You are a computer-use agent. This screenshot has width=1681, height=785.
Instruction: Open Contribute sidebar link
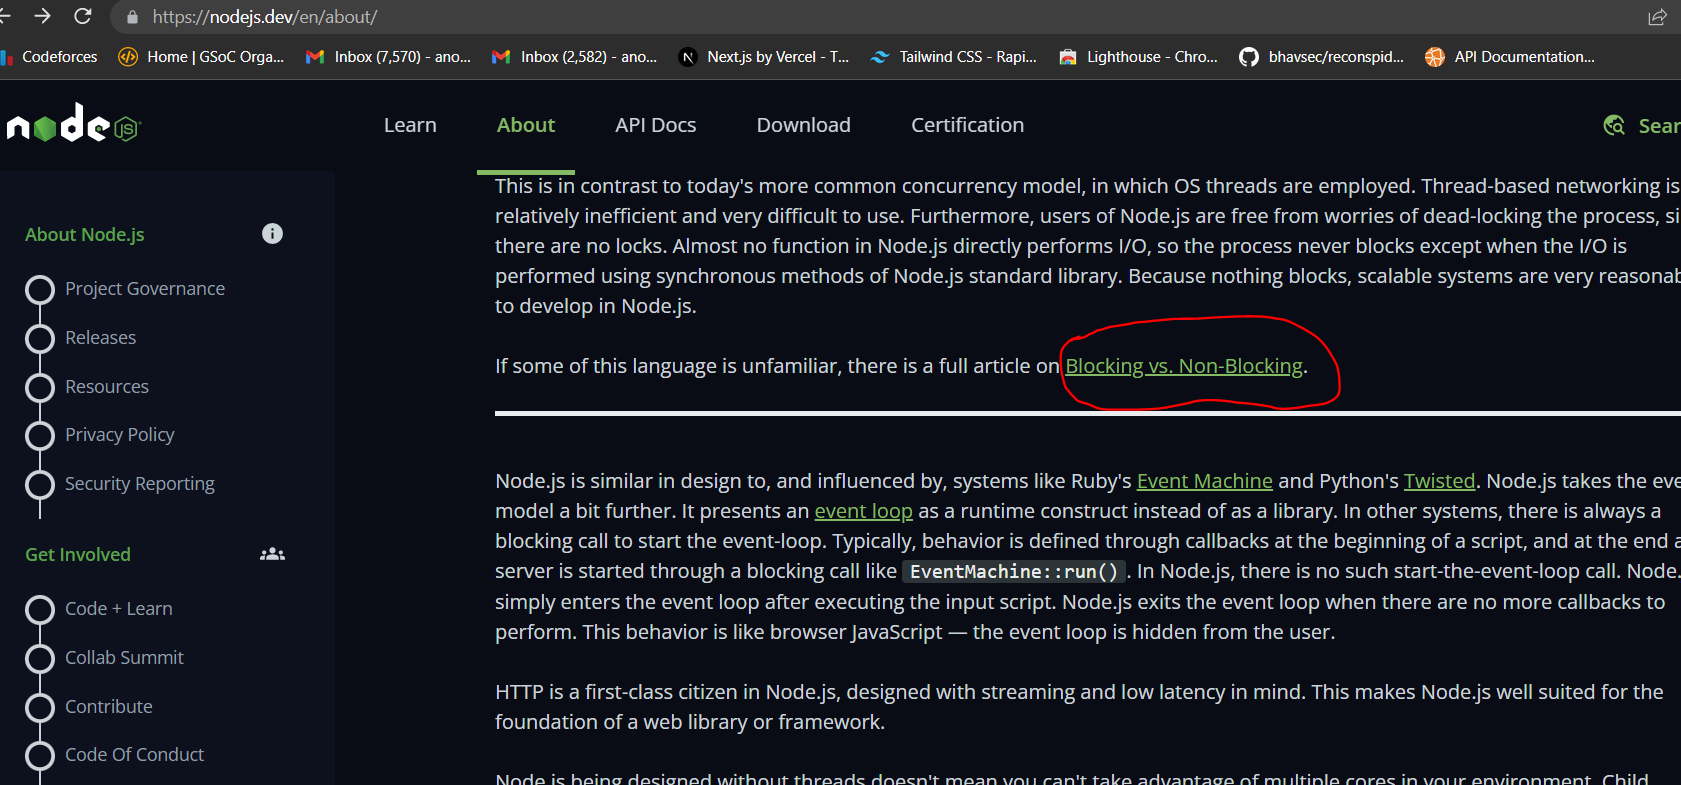tap(109, 706)
